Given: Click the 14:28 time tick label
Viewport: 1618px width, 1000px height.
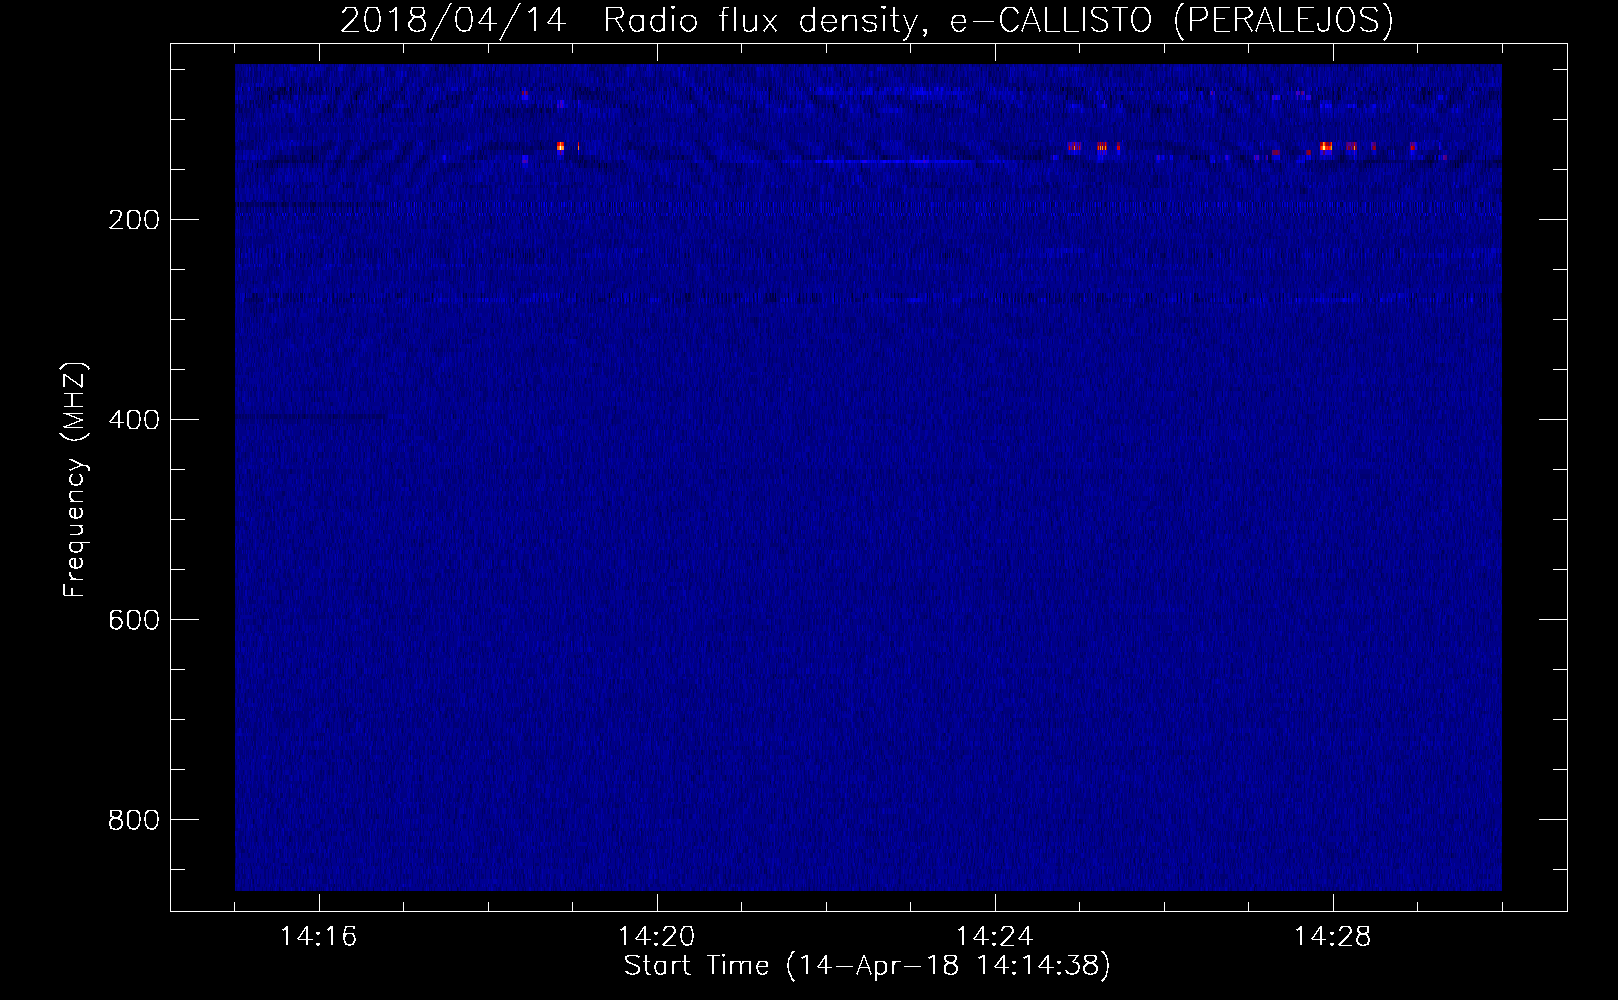Looking at the screenshot, I should 1333,937.
